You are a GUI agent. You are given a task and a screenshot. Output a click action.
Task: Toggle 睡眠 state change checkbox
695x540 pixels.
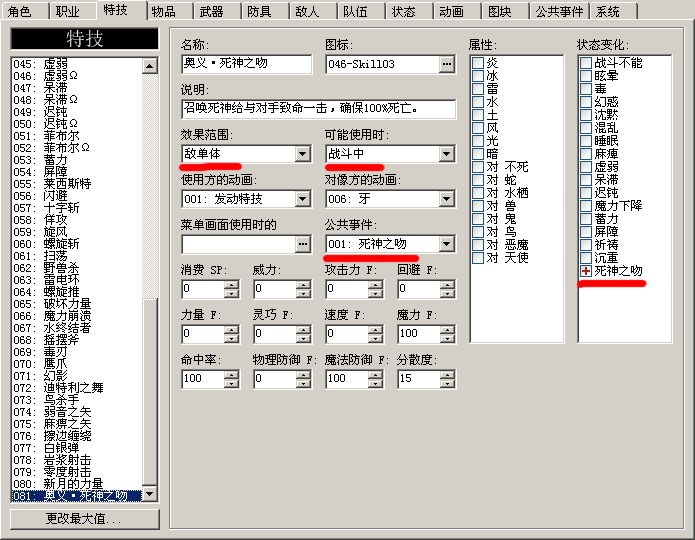tap(586, 141)
